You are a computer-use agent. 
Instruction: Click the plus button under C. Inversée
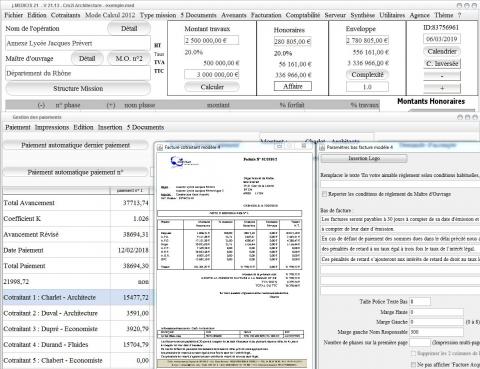tap(442, 88)
